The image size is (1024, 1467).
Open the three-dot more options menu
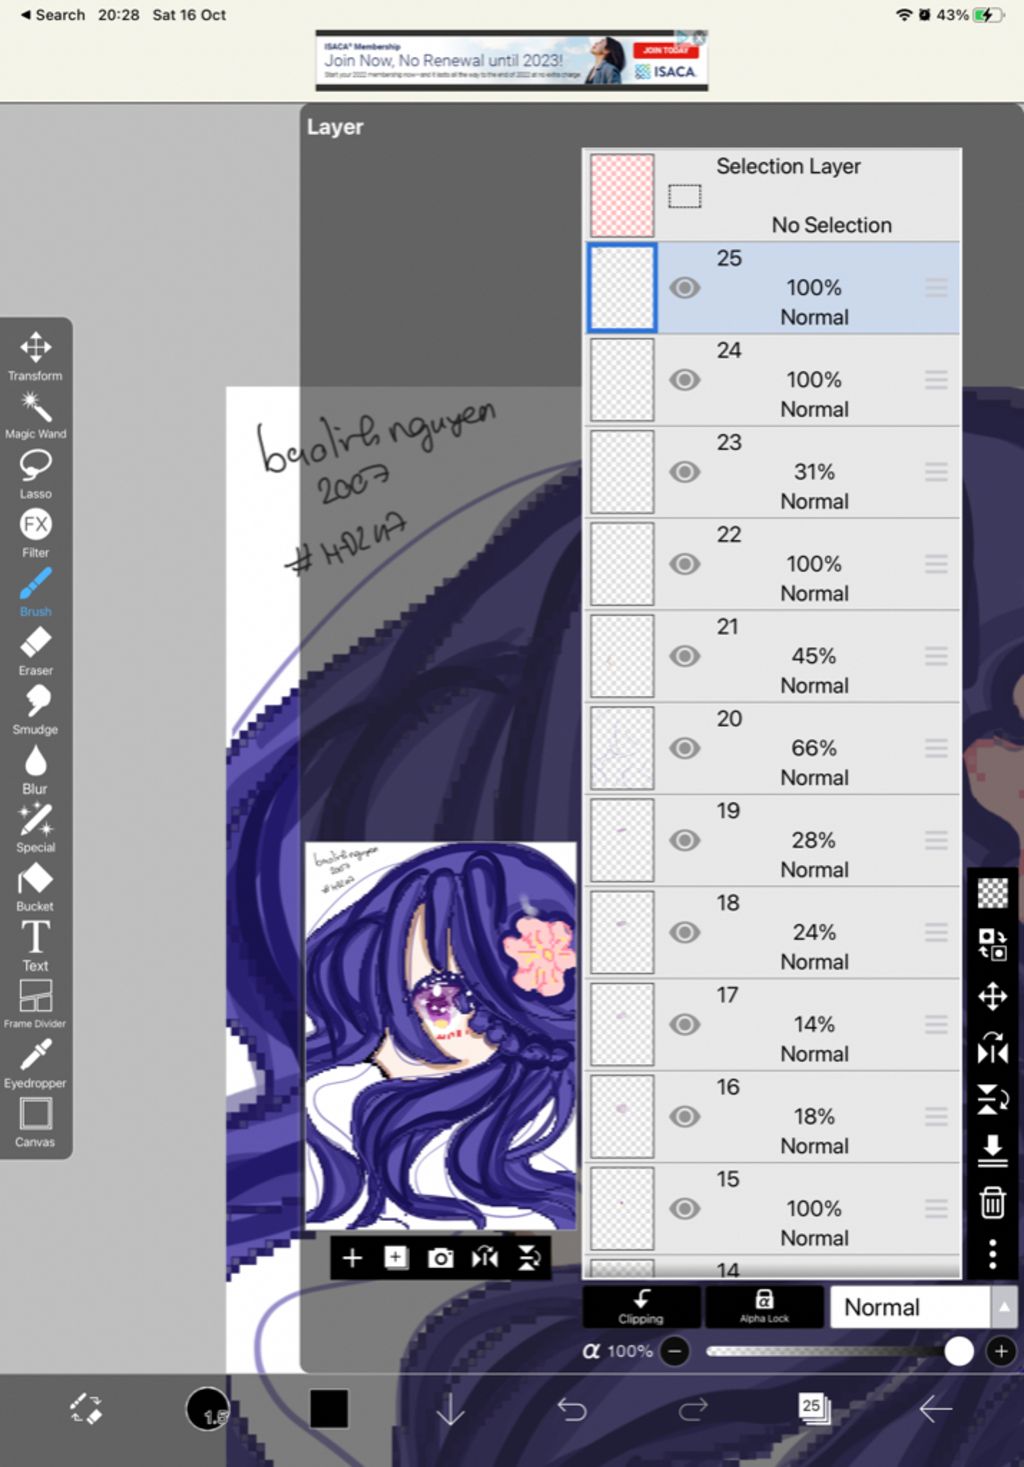tap(992, 1254)
